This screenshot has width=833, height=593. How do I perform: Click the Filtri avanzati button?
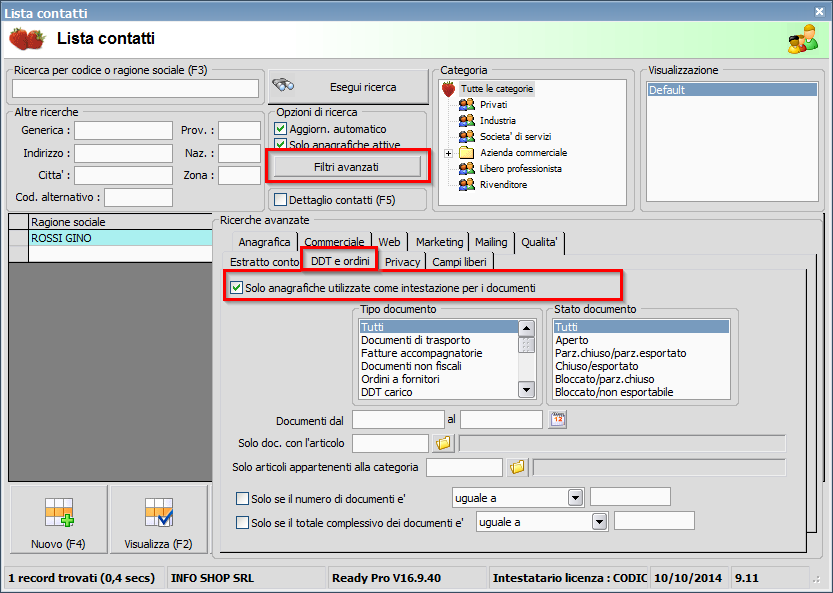point(347,167)
